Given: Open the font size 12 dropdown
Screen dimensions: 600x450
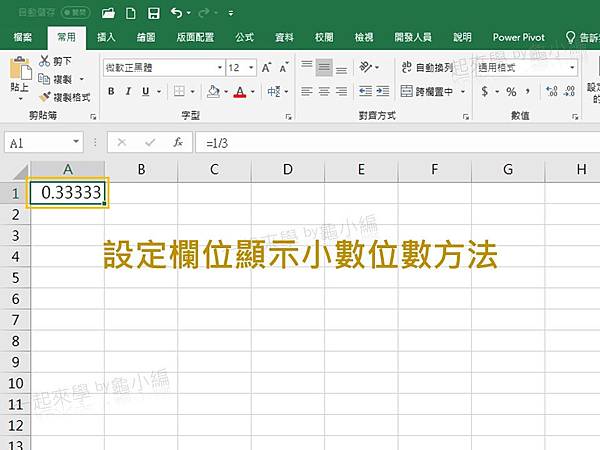Looking at the screenshot, I should click(x=251, y=68).
